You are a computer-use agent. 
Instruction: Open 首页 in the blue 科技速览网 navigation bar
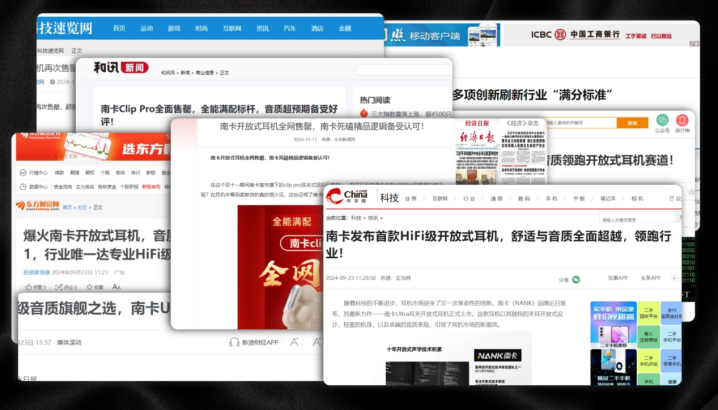pyautogui.click(x=119, y=28)
